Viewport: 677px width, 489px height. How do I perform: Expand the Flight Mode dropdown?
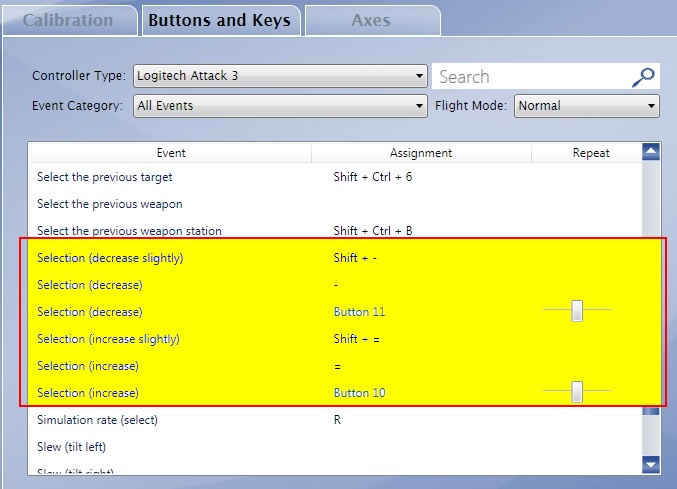pos(587,106)
